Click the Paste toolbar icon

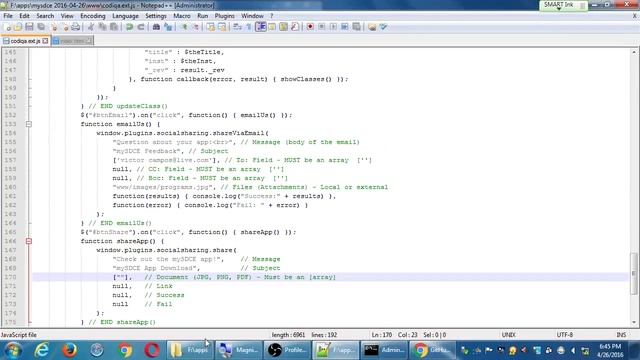tap(114, 27)
